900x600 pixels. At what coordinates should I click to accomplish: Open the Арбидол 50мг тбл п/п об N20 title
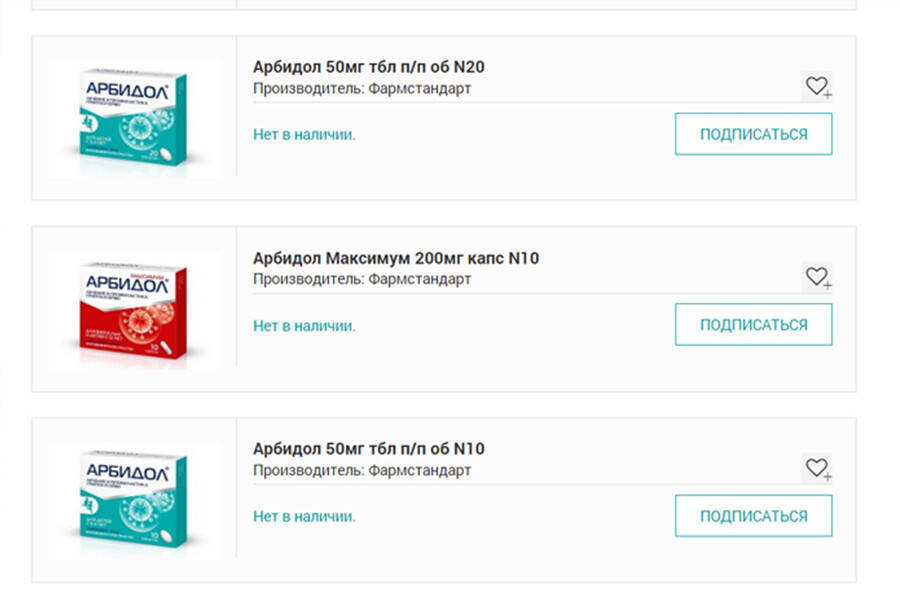369,67
